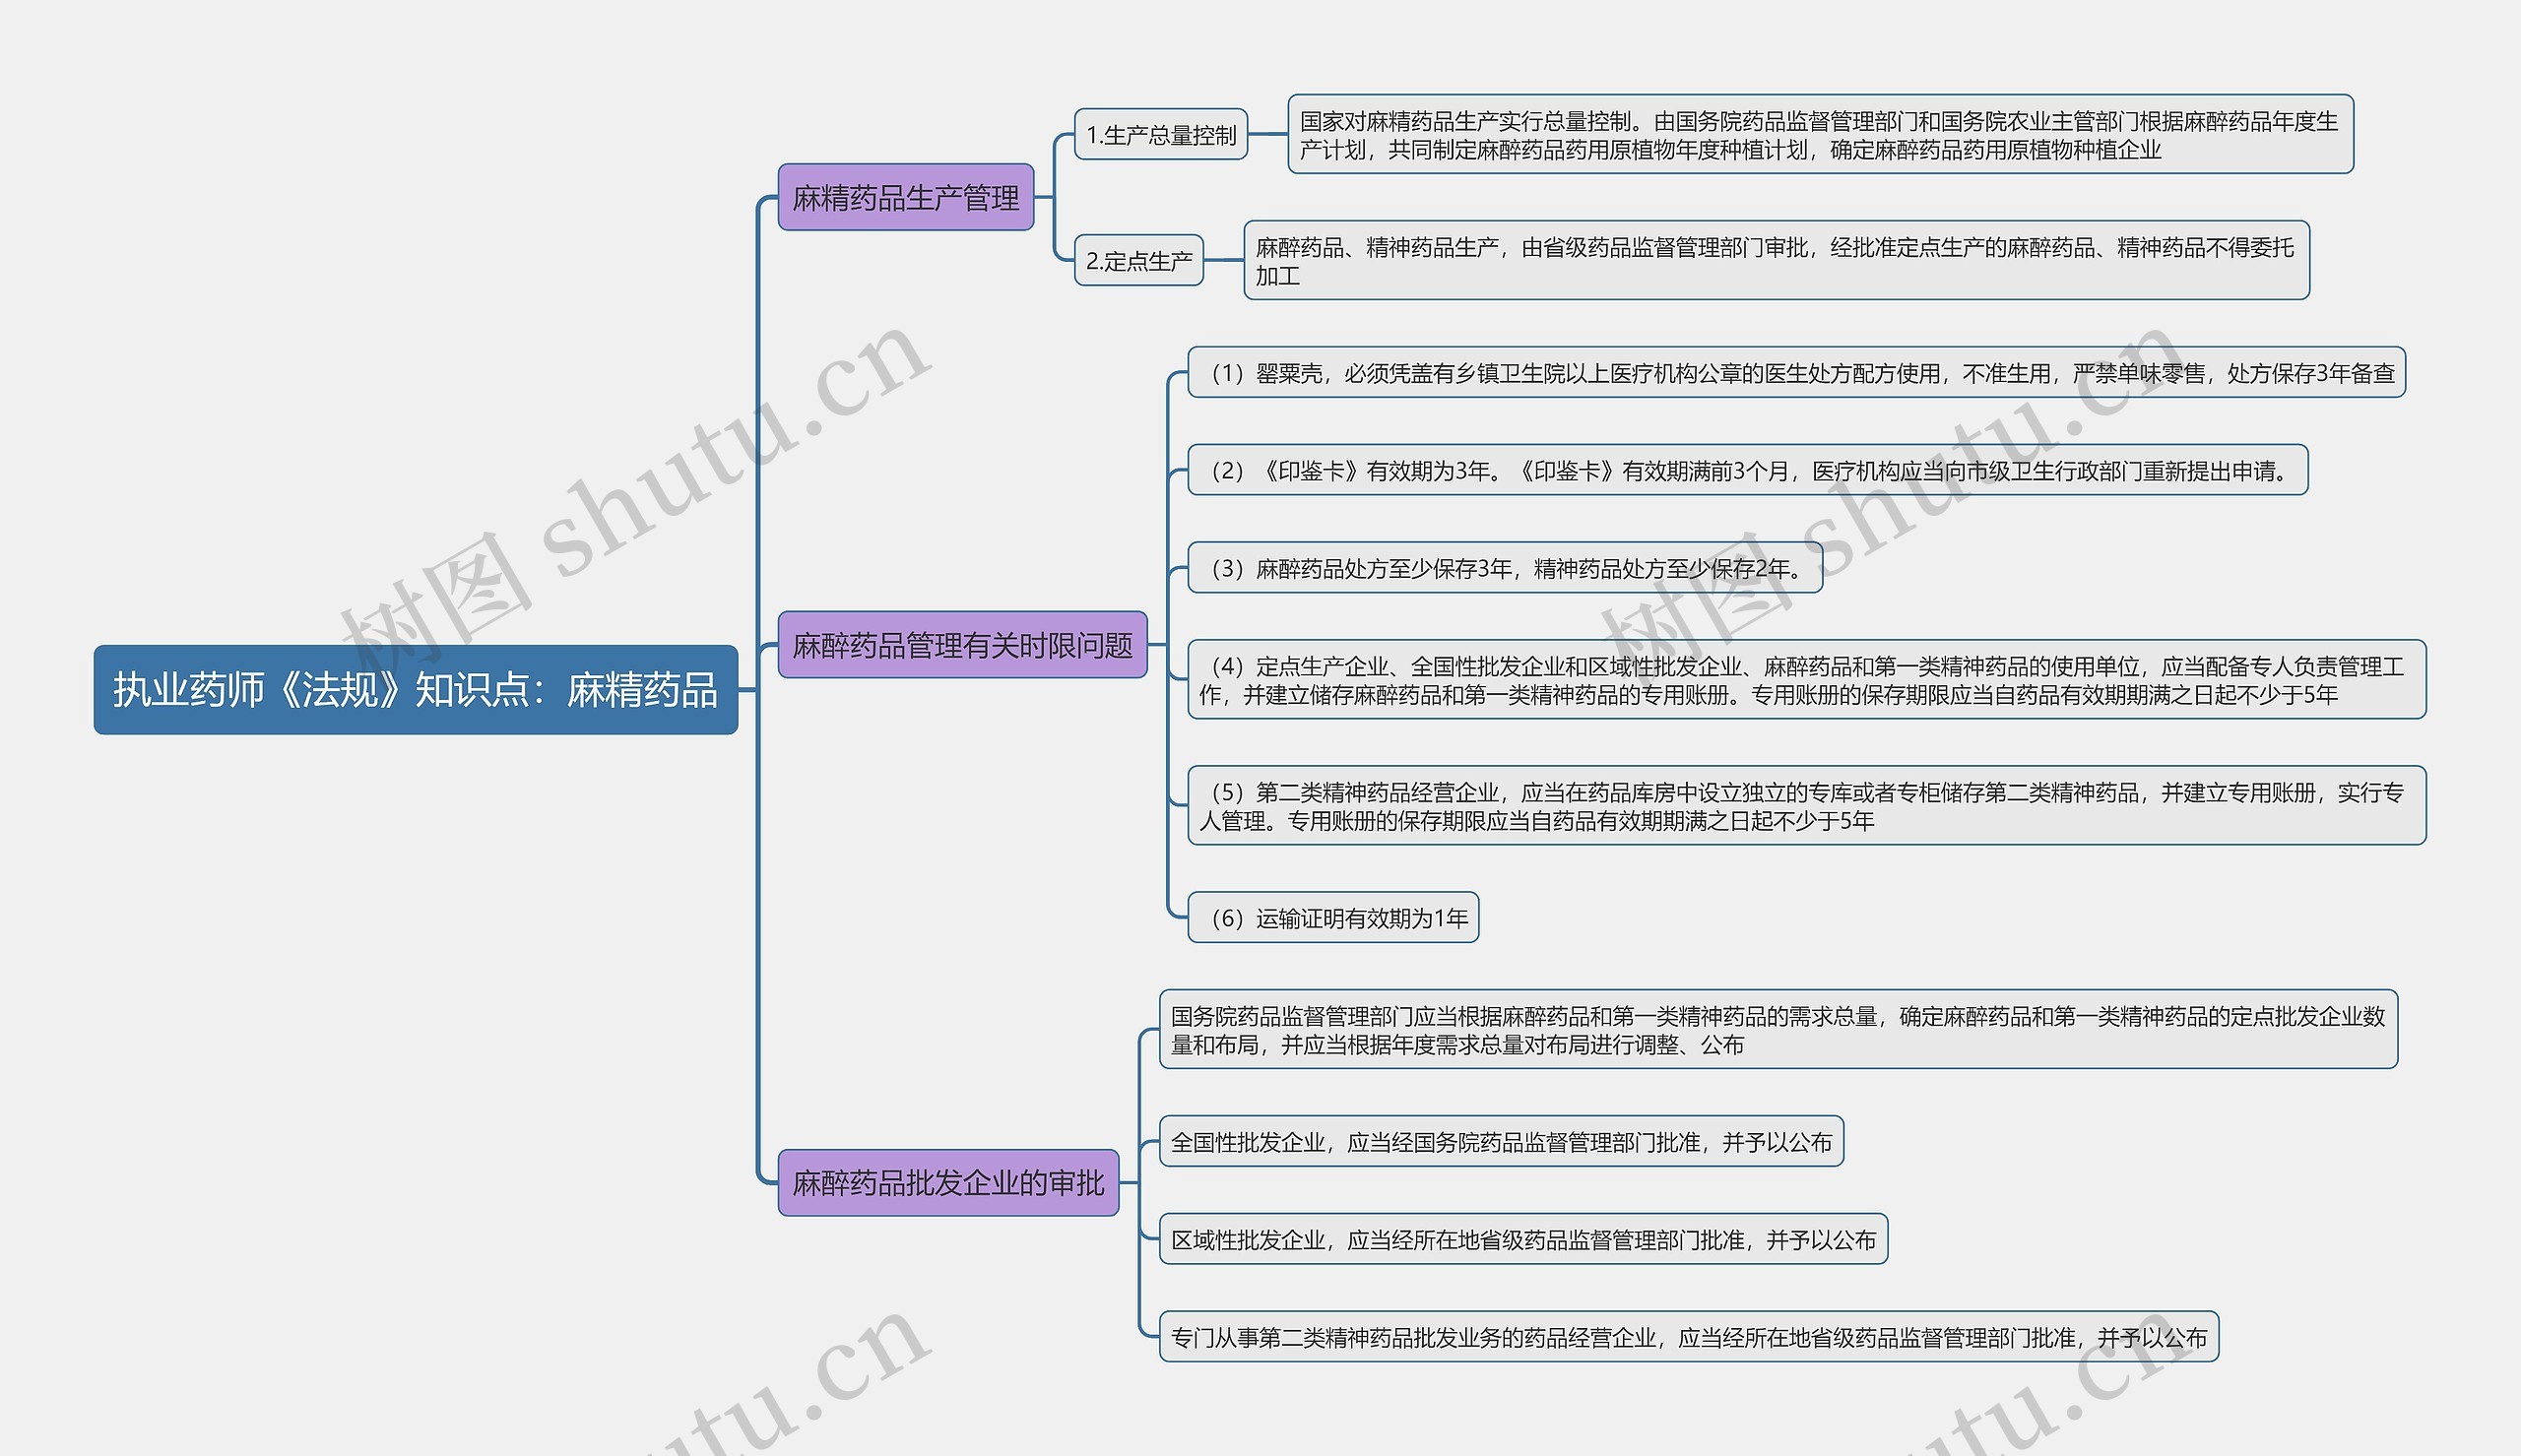Image resolution: width=2521 pixels, height=1456 pixels.
Task: Click the 全国性批发企业 approval node
Action: point(1500,1142)
